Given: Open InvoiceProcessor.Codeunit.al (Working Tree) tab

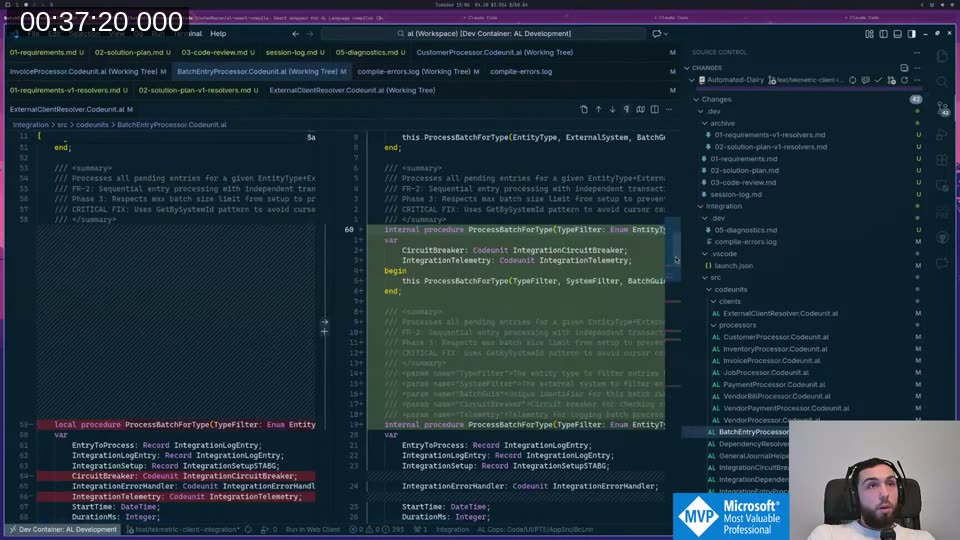Looking at the screenshot, I should point(88,72).
